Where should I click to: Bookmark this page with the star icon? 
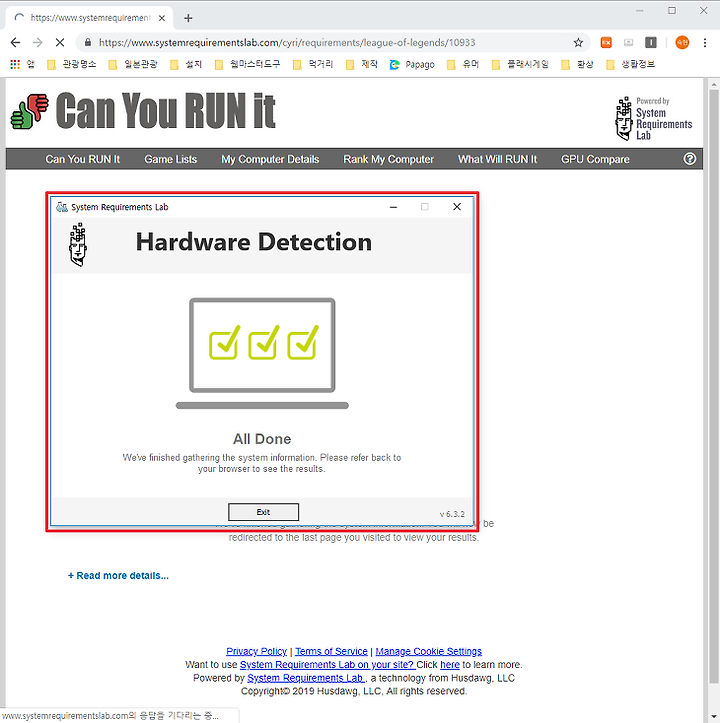(x=578, y=43)
